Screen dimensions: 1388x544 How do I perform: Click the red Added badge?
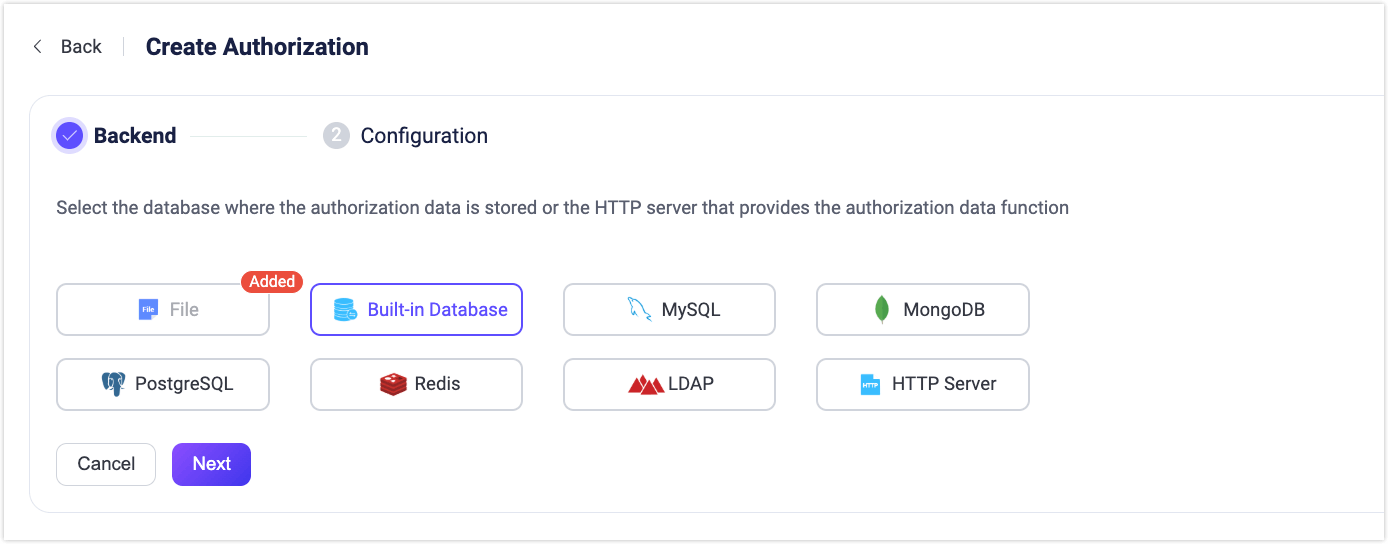tap(272, 282)
